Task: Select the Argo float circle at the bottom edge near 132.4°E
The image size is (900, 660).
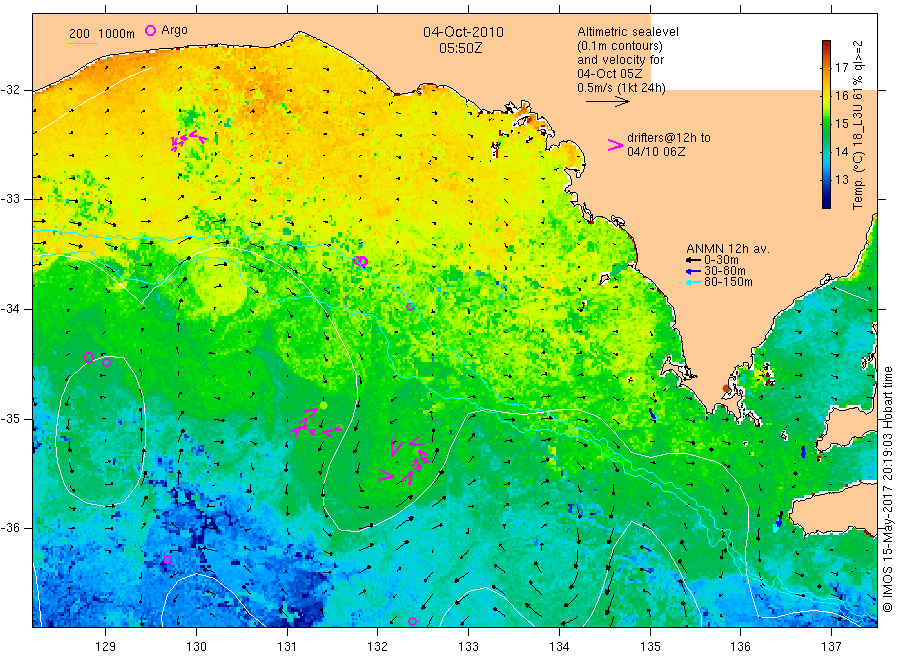Action: 412,622
